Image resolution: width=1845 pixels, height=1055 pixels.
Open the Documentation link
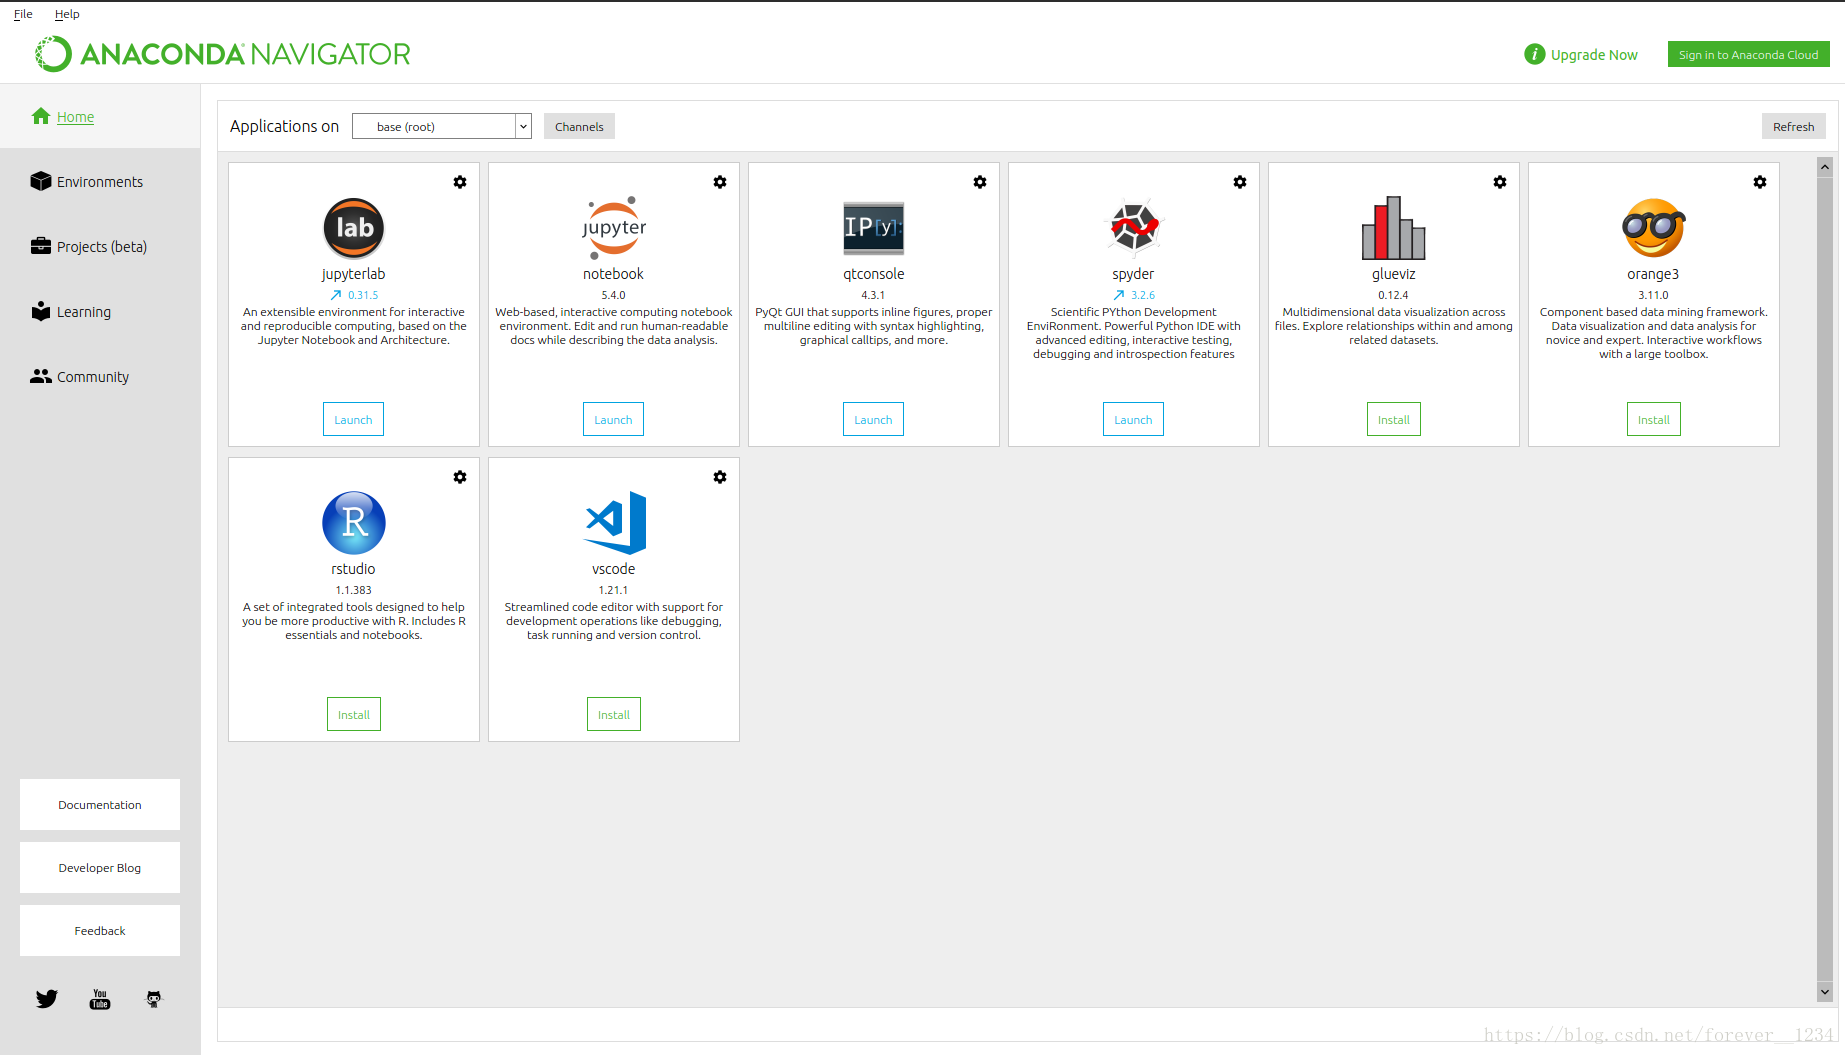(100, 804)
